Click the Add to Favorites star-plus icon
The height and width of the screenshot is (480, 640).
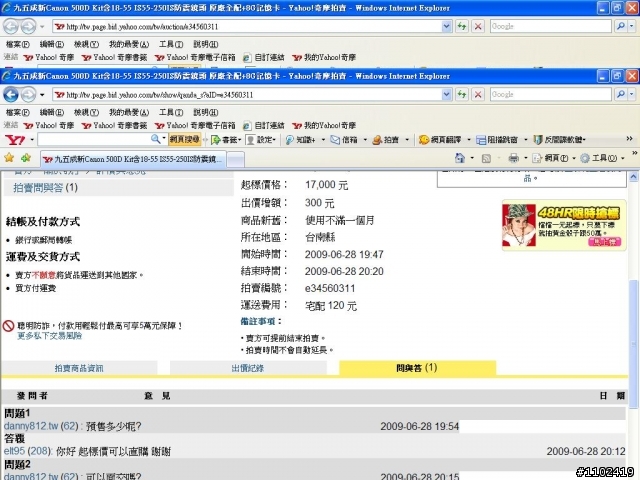[26, 158]
